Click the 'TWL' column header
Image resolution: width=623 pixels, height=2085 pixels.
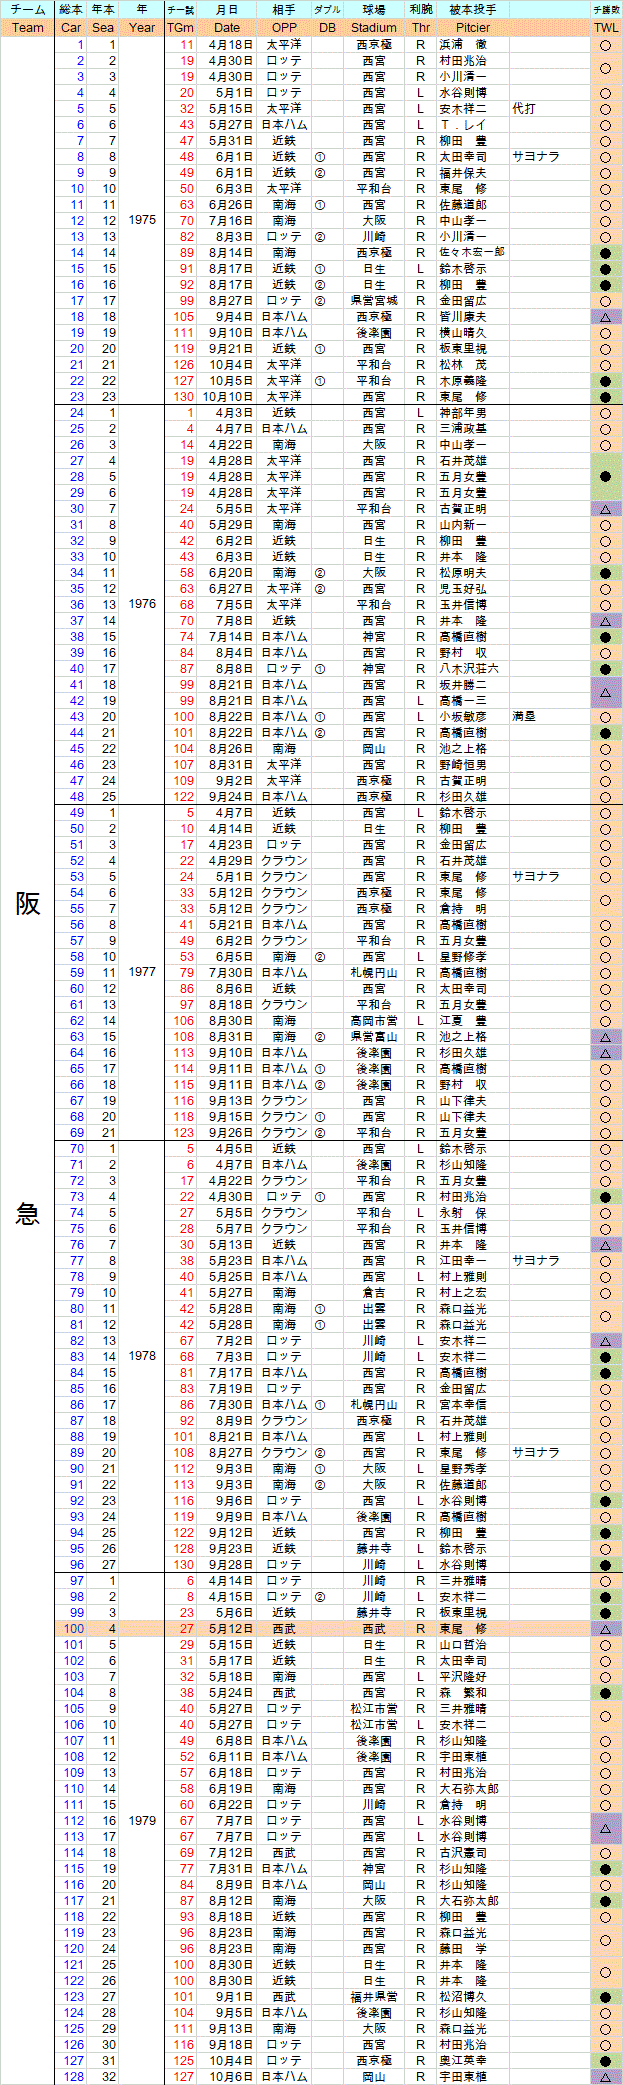tap(606, 28)
